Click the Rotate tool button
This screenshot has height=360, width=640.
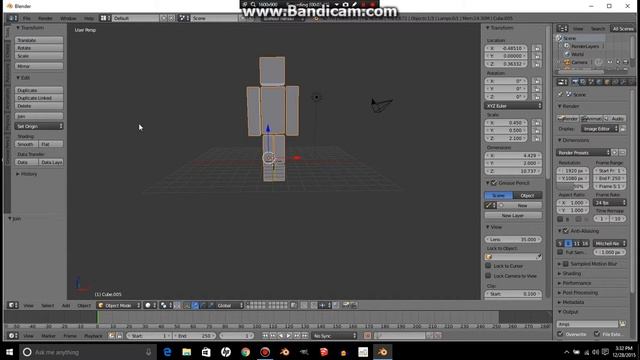point(39,48)
